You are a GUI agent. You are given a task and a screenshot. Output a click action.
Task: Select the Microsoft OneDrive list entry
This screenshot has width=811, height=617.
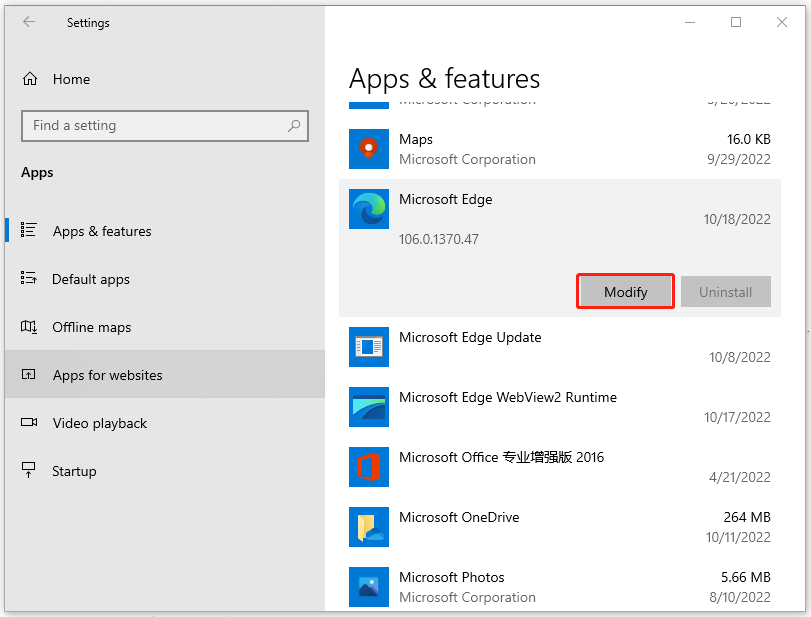[560, 527]
